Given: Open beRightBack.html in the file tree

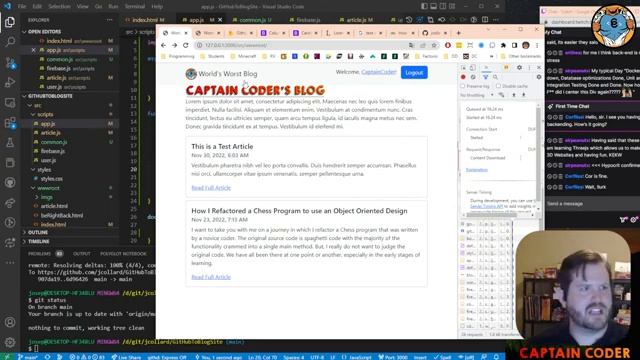Looking at the screenshot, I should point(62,215).
